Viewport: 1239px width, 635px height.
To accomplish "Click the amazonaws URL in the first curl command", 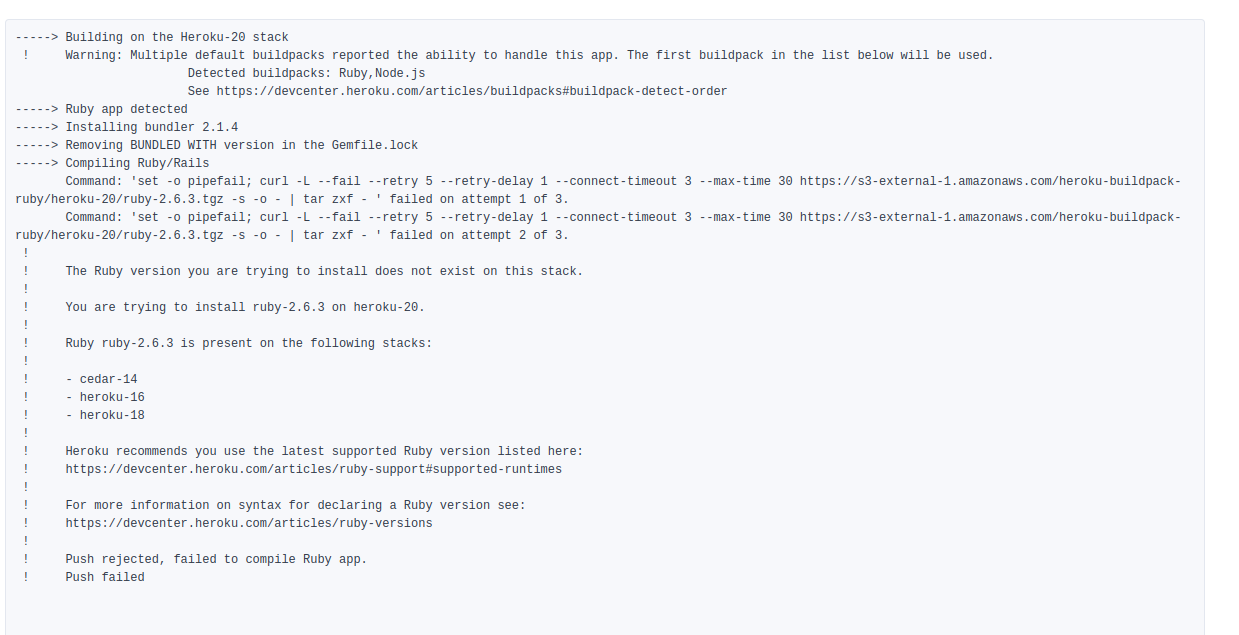I will pos(990,181).
